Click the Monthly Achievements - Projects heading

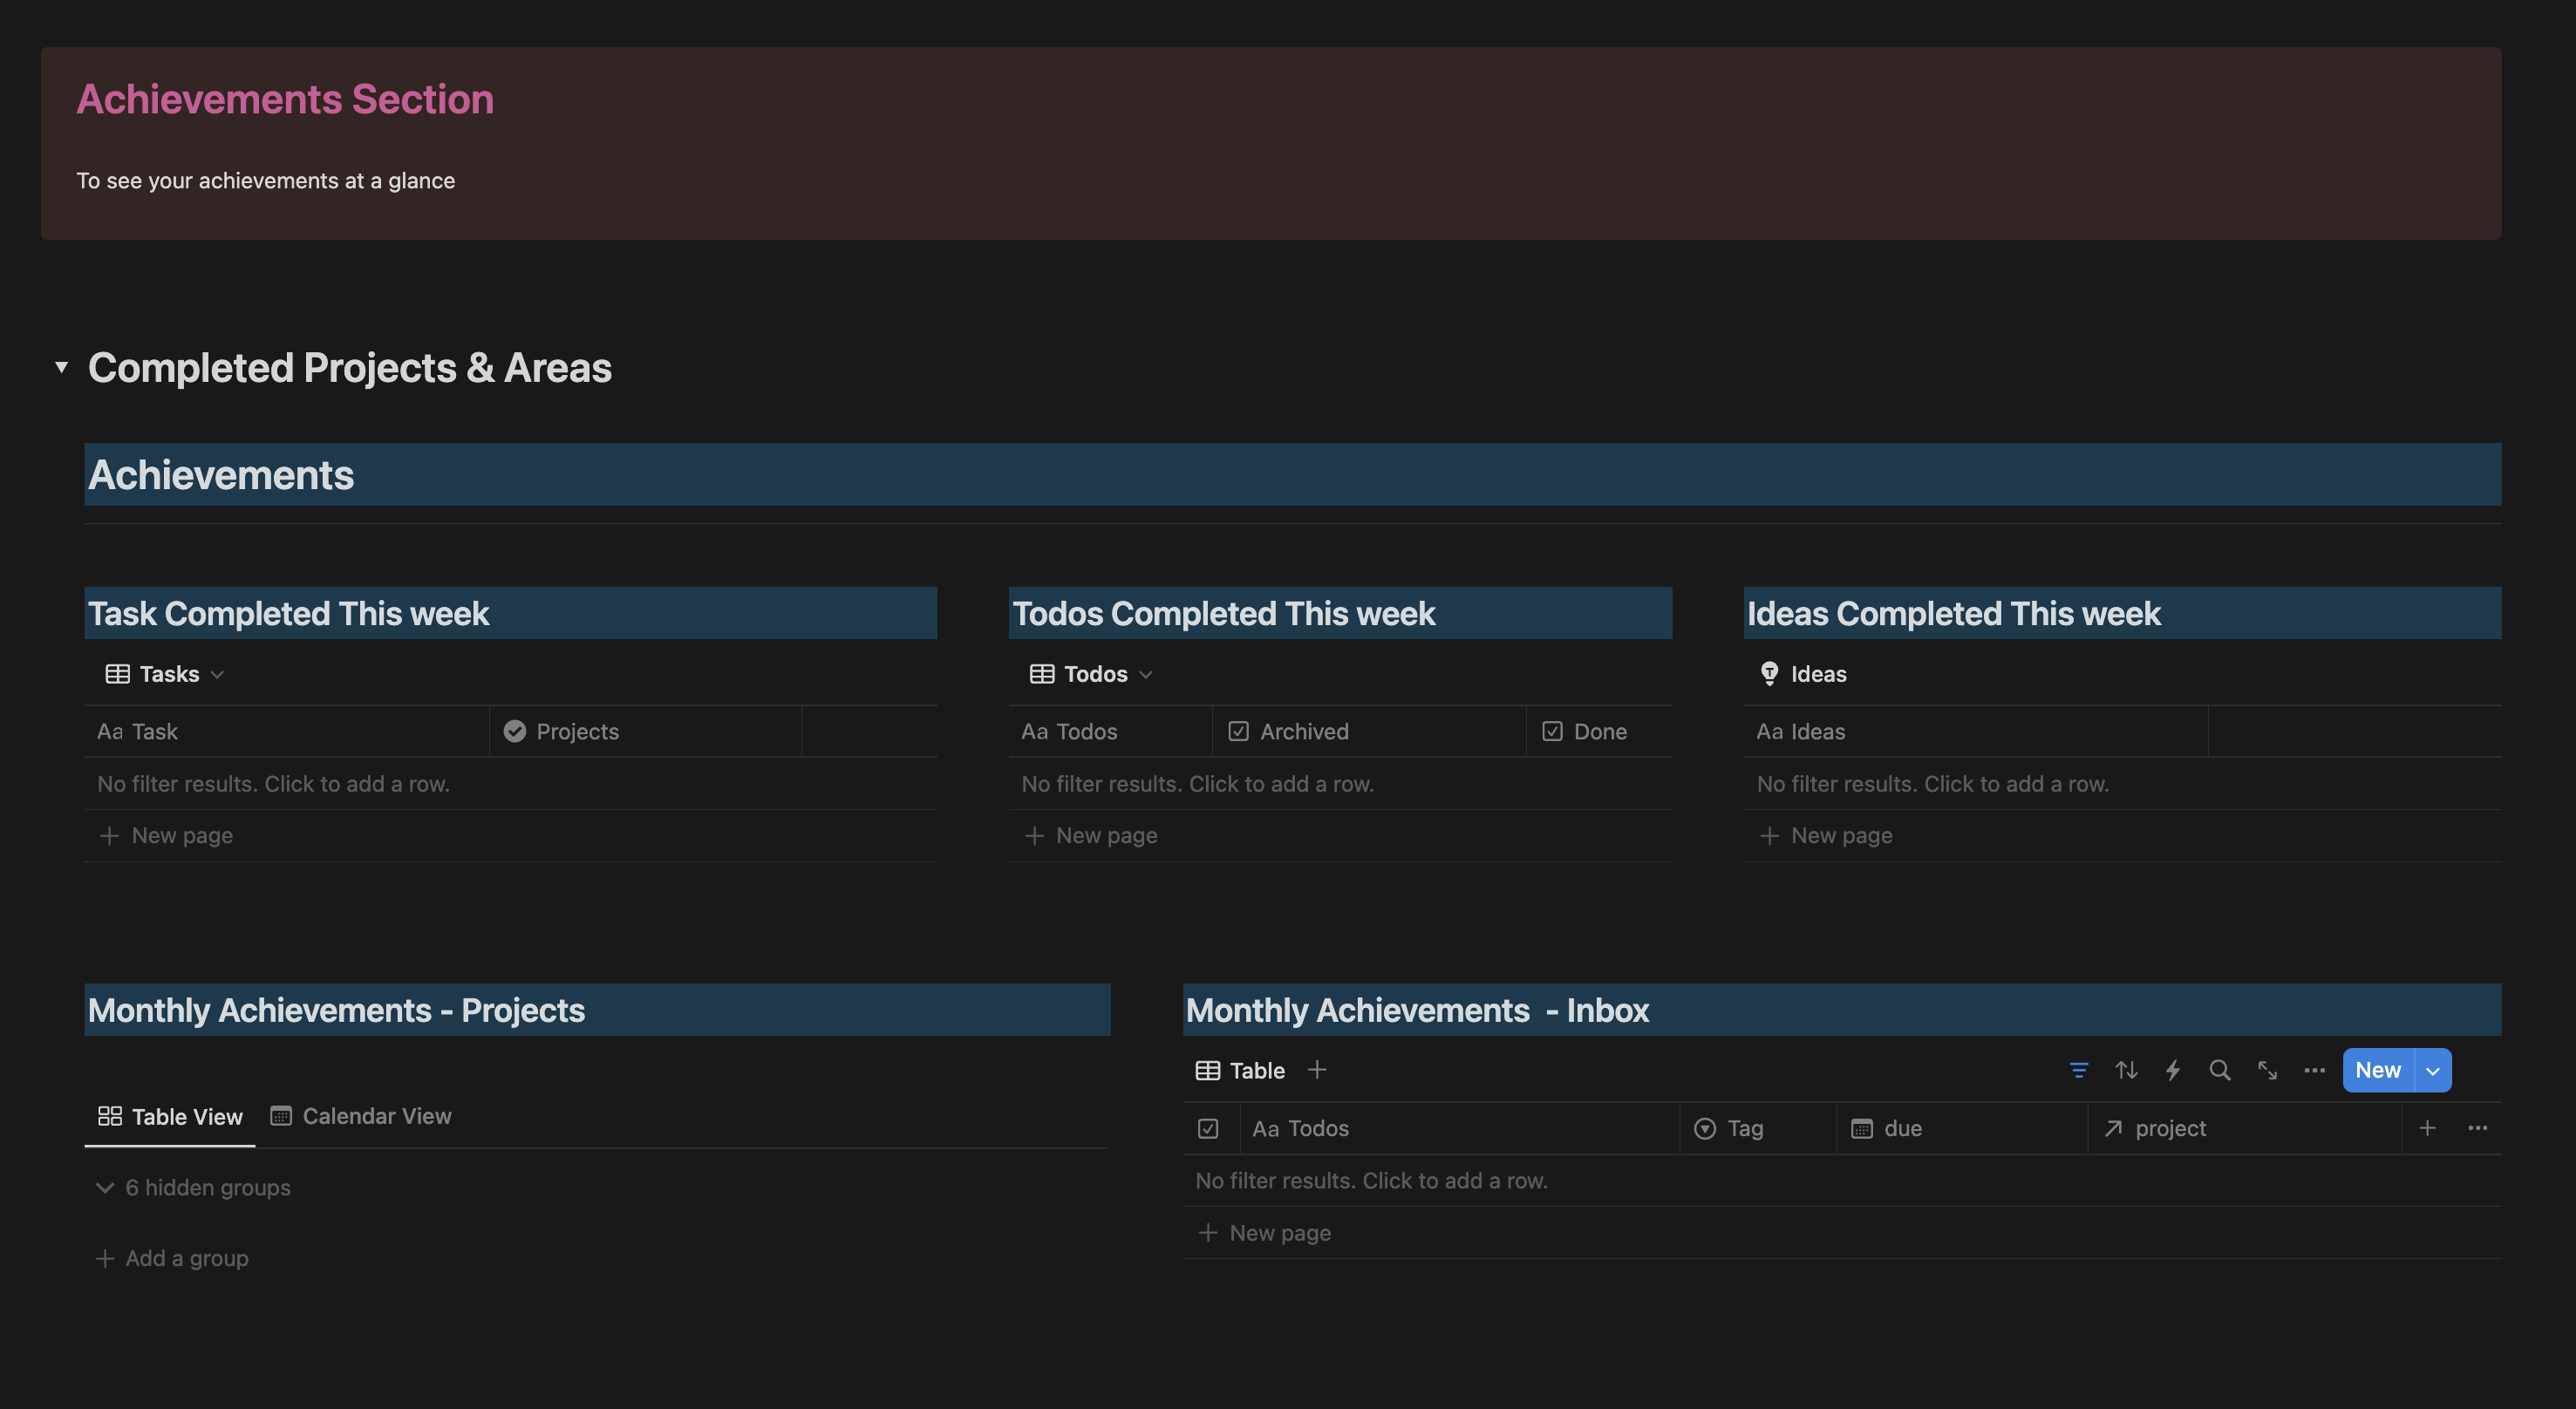(336, 1010)
